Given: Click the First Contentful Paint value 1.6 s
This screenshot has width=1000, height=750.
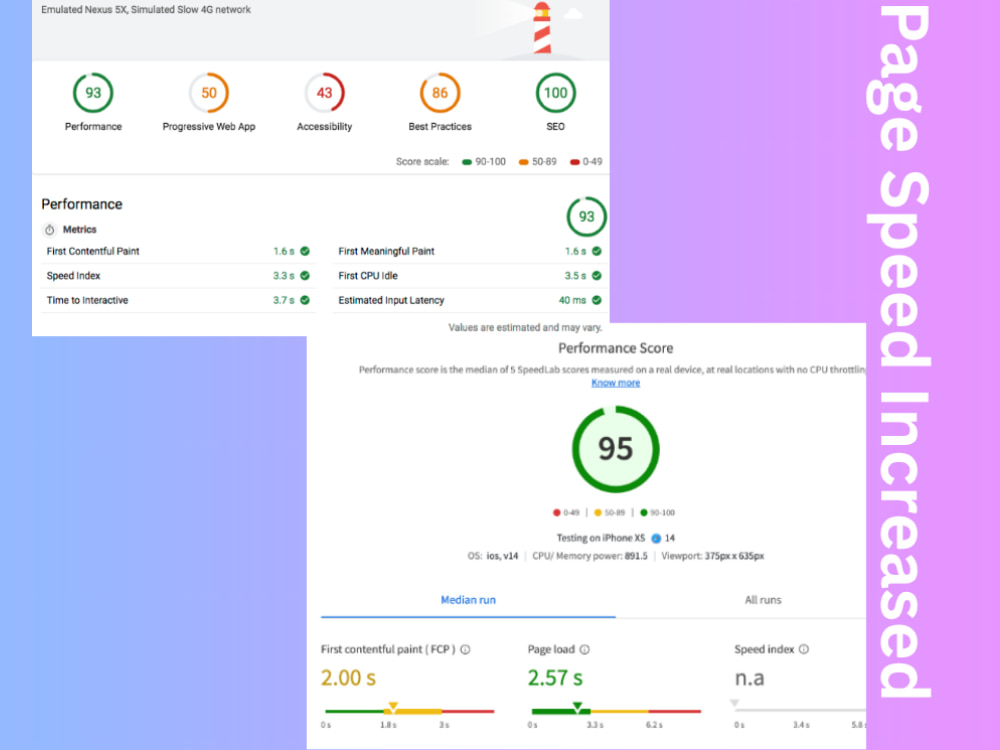Looking at the screenshot, I should click(x=284, y=251).
